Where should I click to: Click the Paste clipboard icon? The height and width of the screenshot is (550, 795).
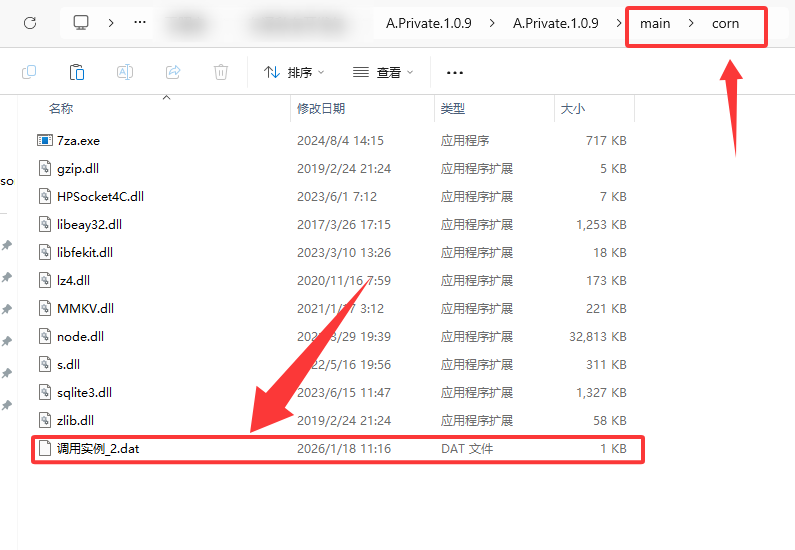[x=77, y=72]
